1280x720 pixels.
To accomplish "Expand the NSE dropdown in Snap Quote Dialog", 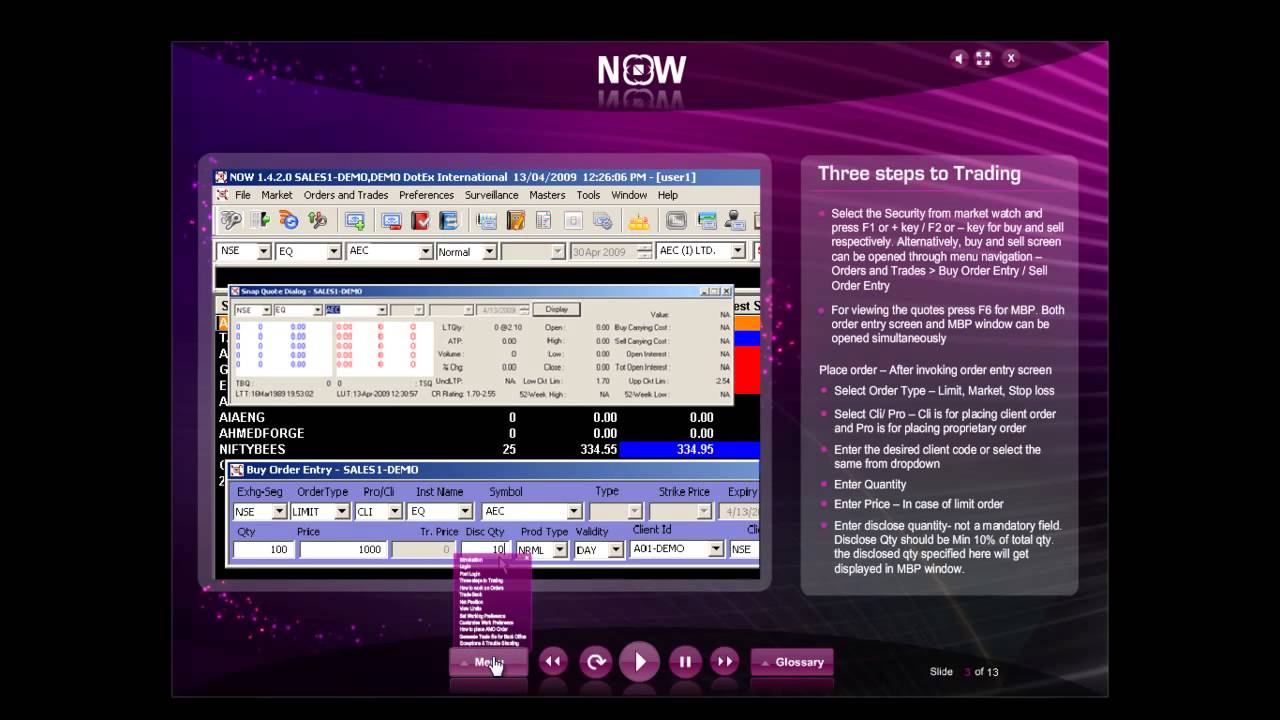I will (x=267, y=310).
